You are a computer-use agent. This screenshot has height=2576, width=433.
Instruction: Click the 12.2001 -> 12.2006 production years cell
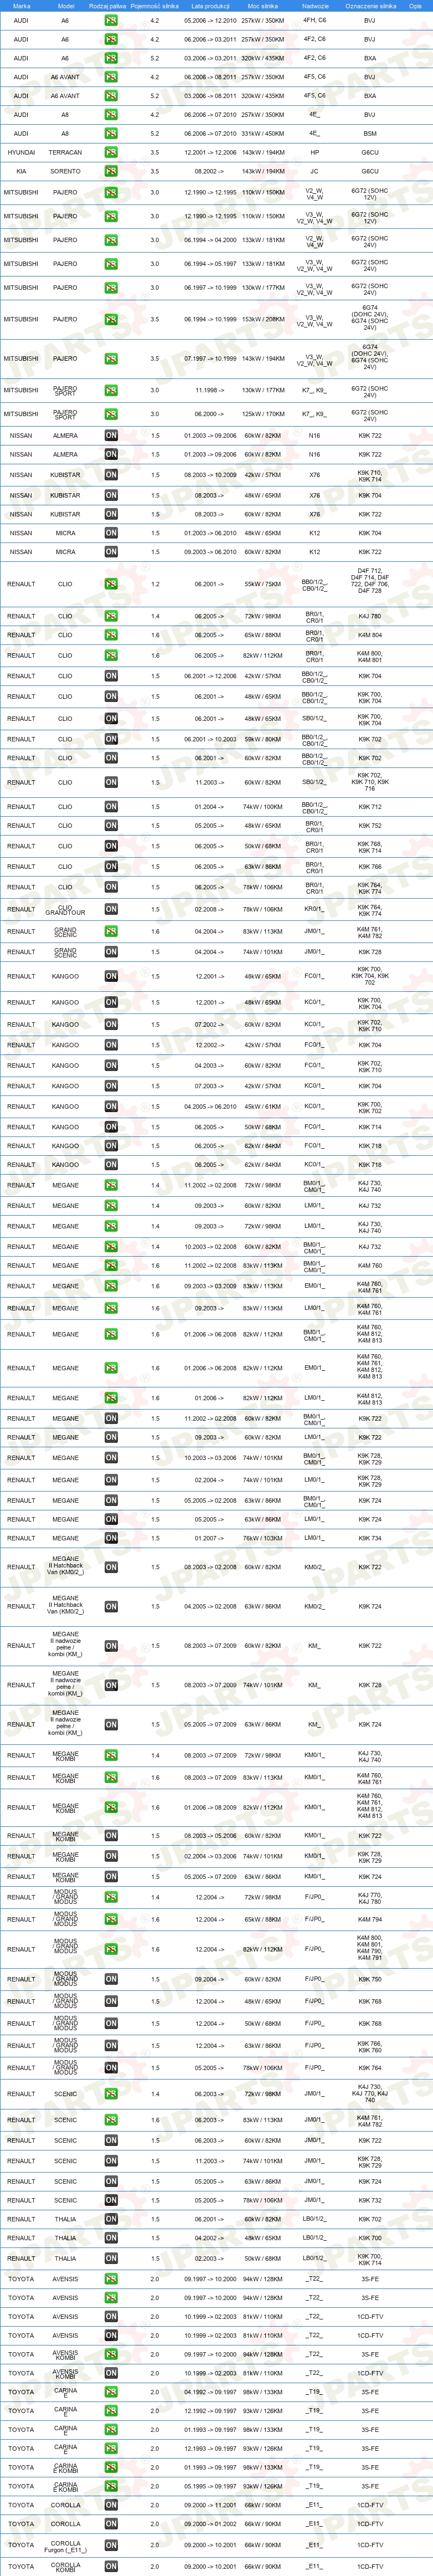[210, 153]
